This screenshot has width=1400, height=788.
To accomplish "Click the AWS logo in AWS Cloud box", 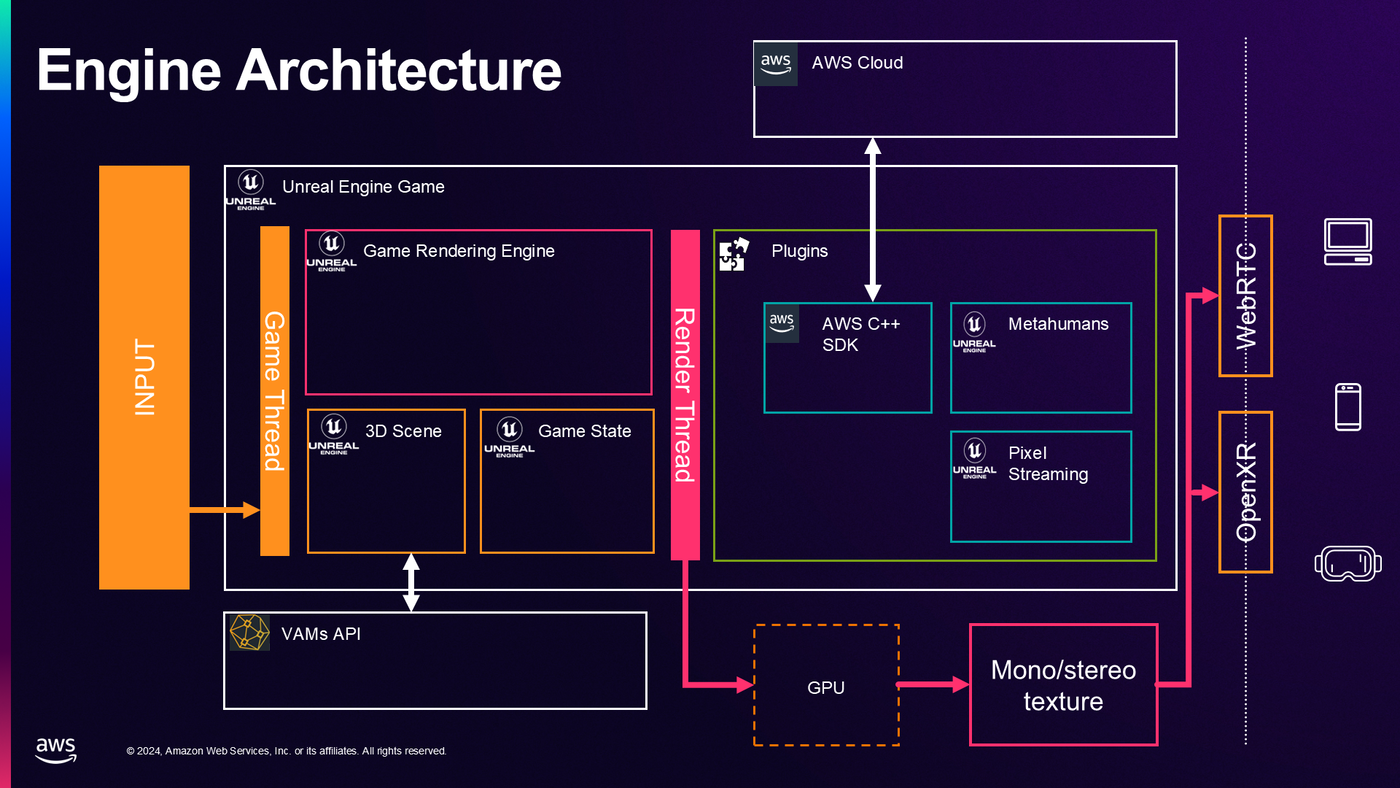I will (776, 64).
